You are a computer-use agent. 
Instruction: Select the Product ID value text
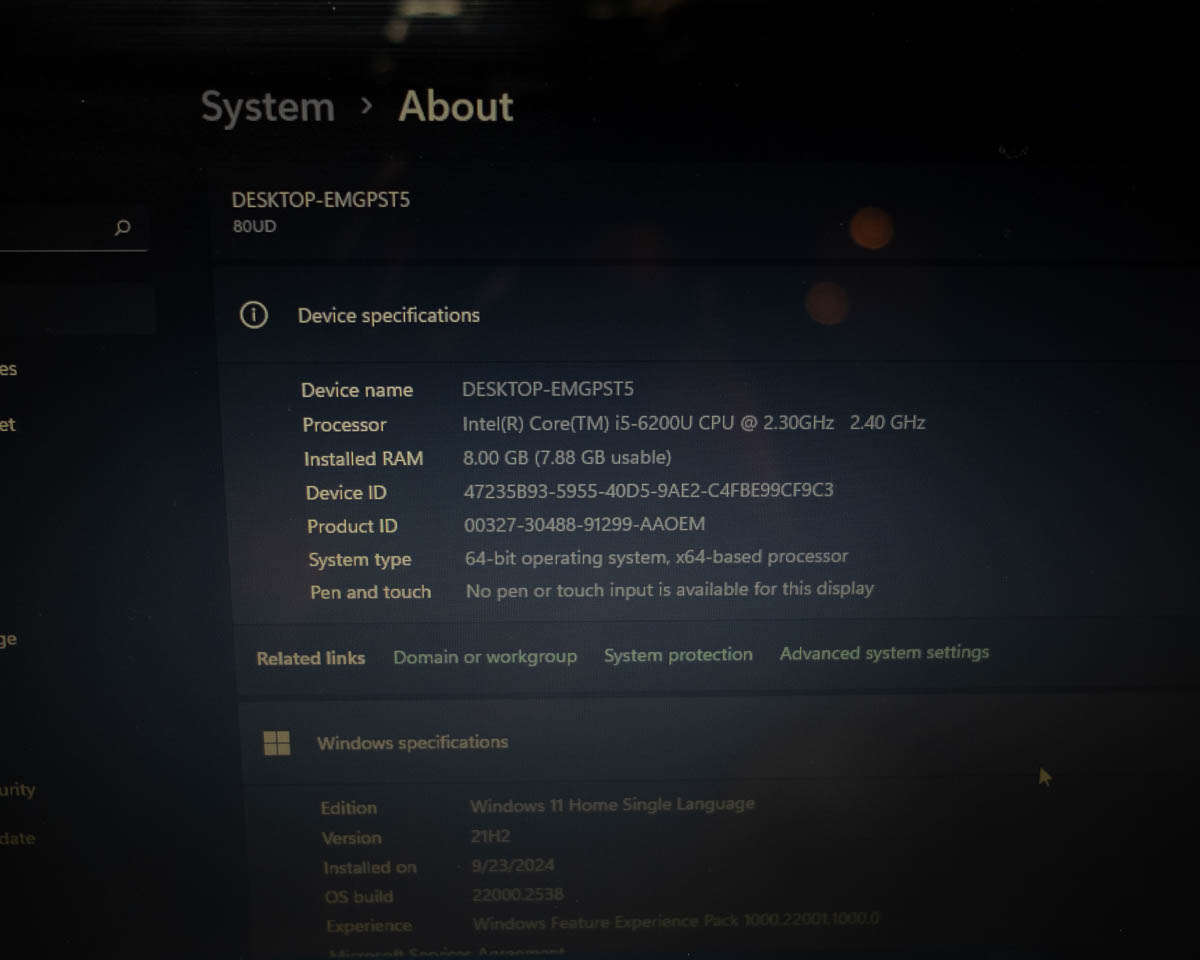[585, 524]
